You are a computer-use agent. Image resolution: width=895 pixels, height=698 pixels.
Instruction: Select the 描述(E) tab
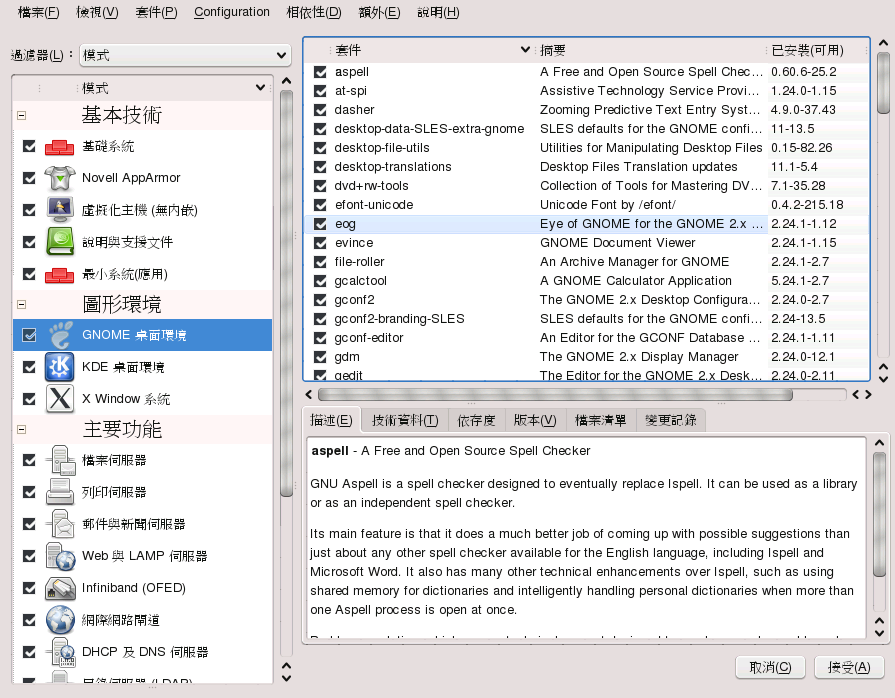click(331, 420)
